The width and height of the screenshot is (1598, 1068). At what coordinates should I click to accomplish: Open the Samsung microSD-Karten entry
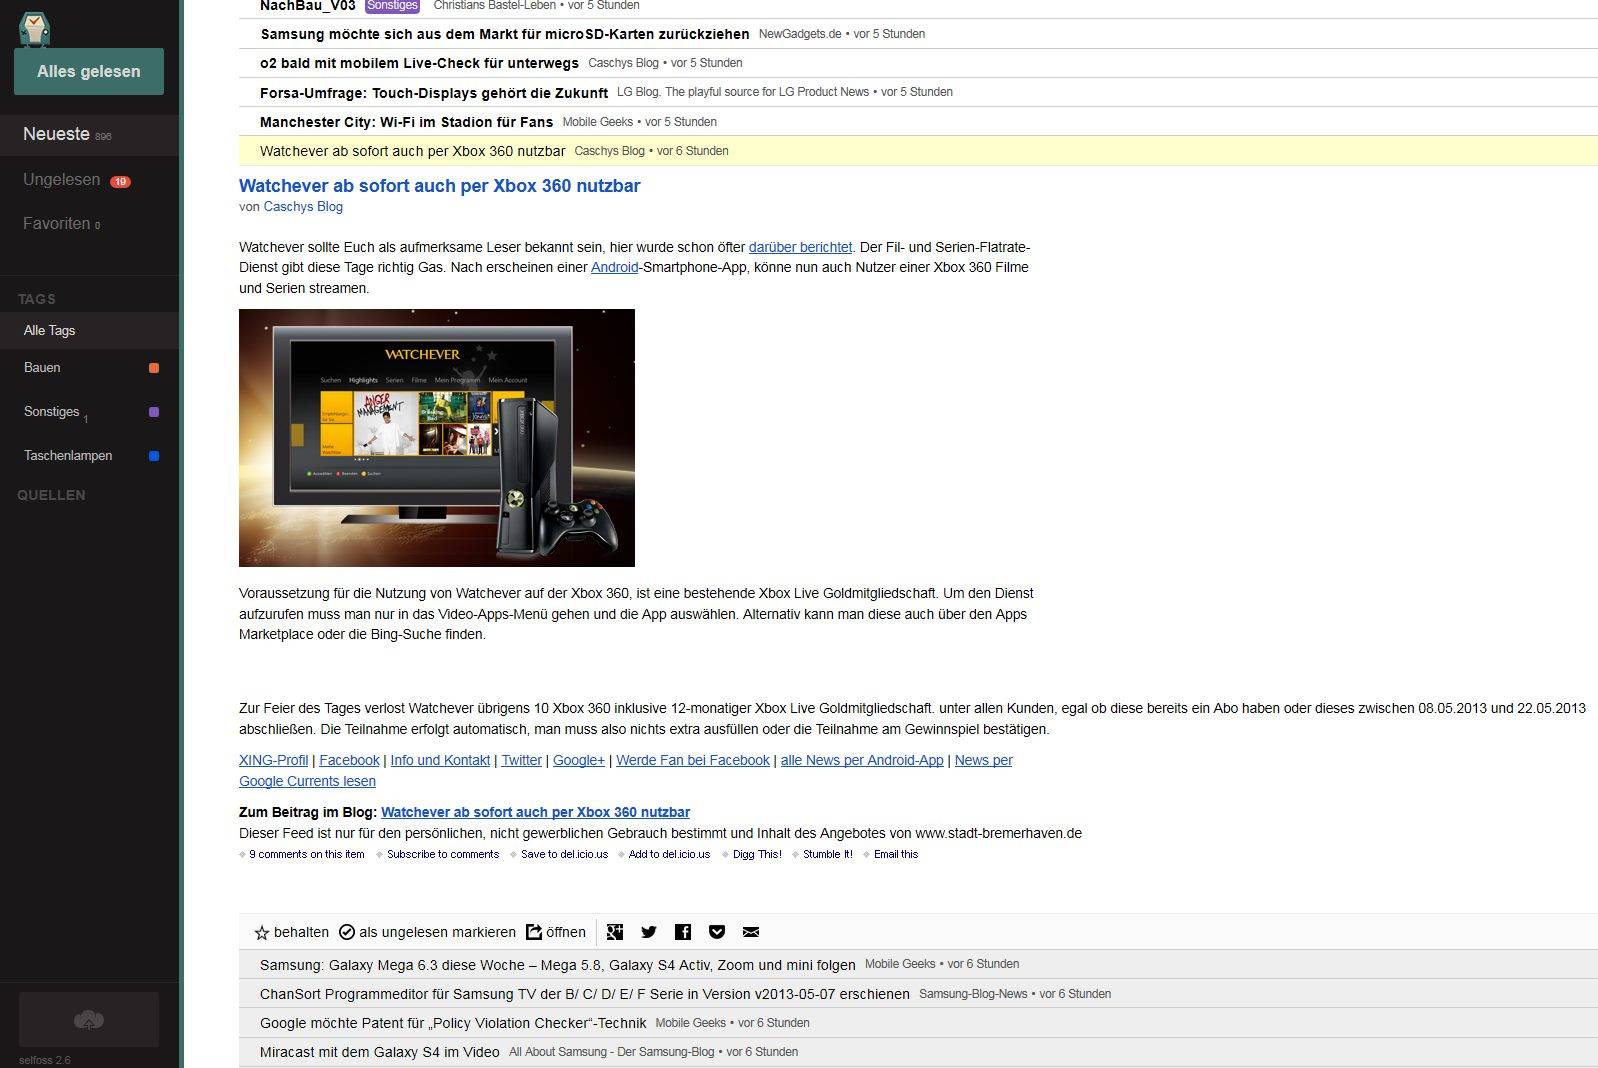click(918, 34)
